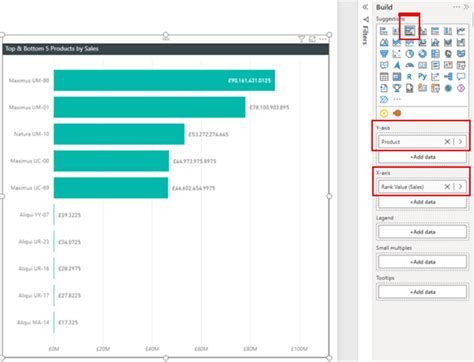Select the goals trophy visual

[x=397, y=88]
